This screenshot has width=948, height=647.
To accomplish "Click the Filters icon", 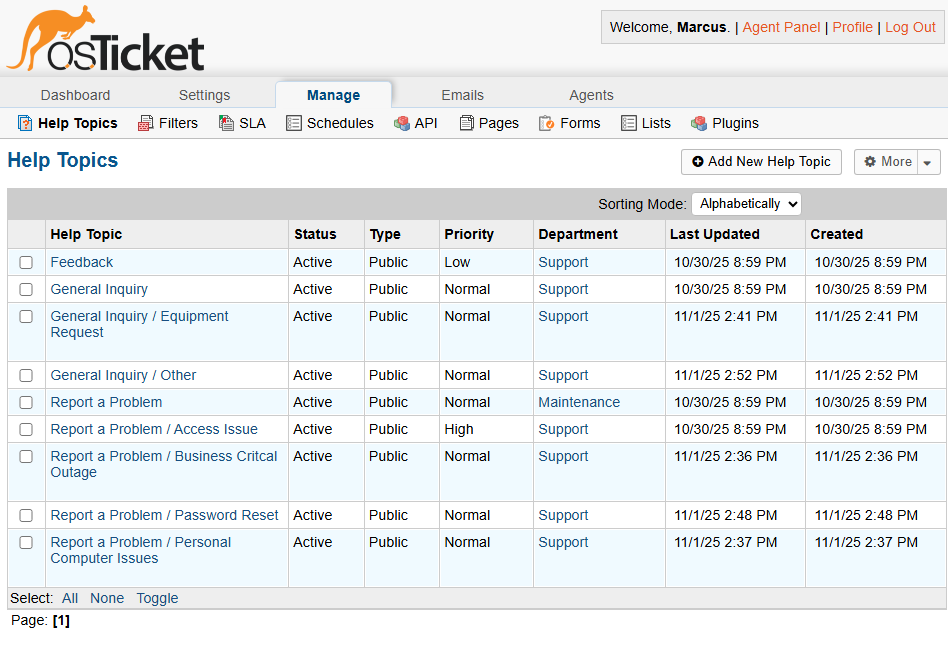I will [x=146, y=123].
